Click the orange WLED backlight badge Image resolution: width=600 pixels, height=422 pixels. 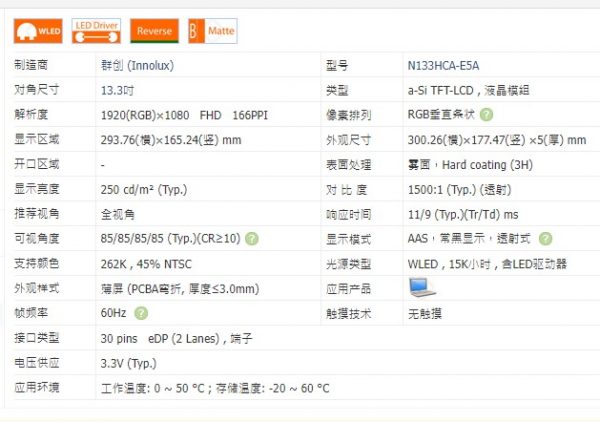point(39,31)
